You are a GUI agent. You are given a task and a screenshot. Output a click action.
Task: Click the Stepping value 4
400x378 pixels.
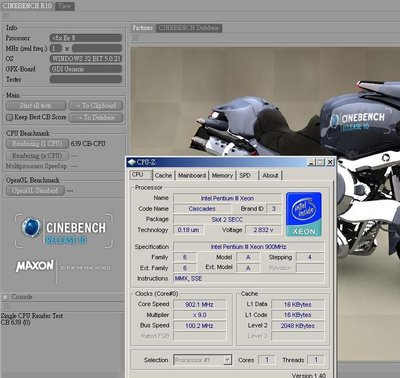[310, 257]
